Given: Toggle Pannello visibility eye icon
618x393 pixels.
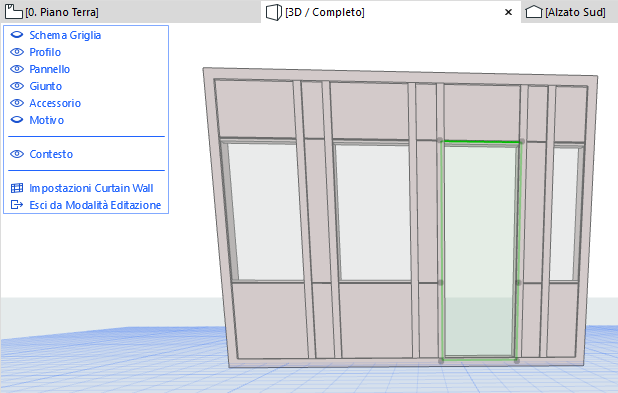Looking at the screenshot, I should 17,69.
